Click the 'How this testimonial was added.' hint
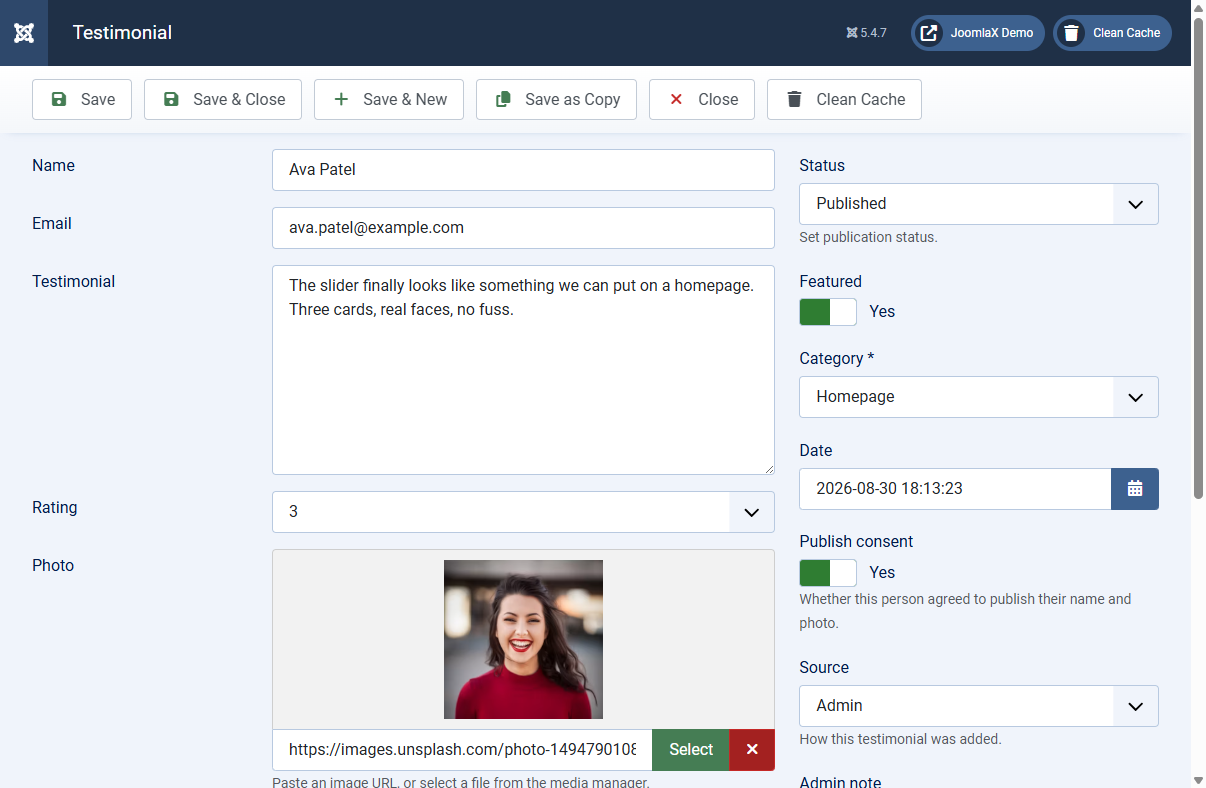 coord(900,740)
